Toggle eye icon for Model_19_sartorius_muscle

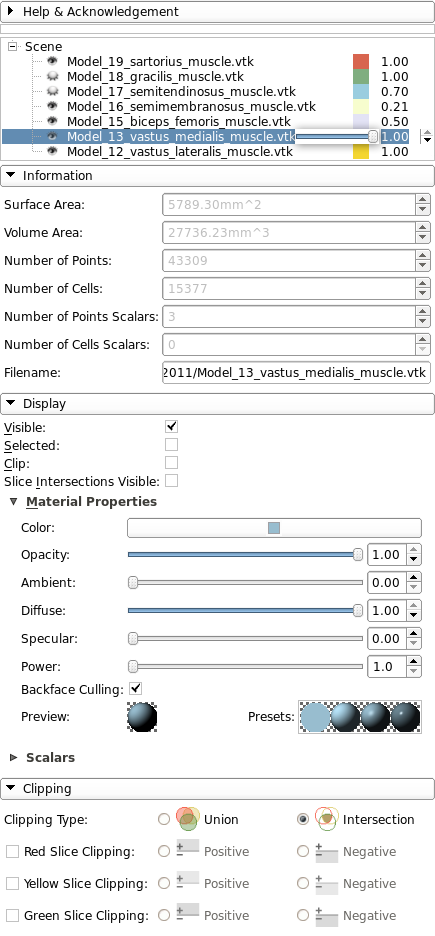point(53,61)
